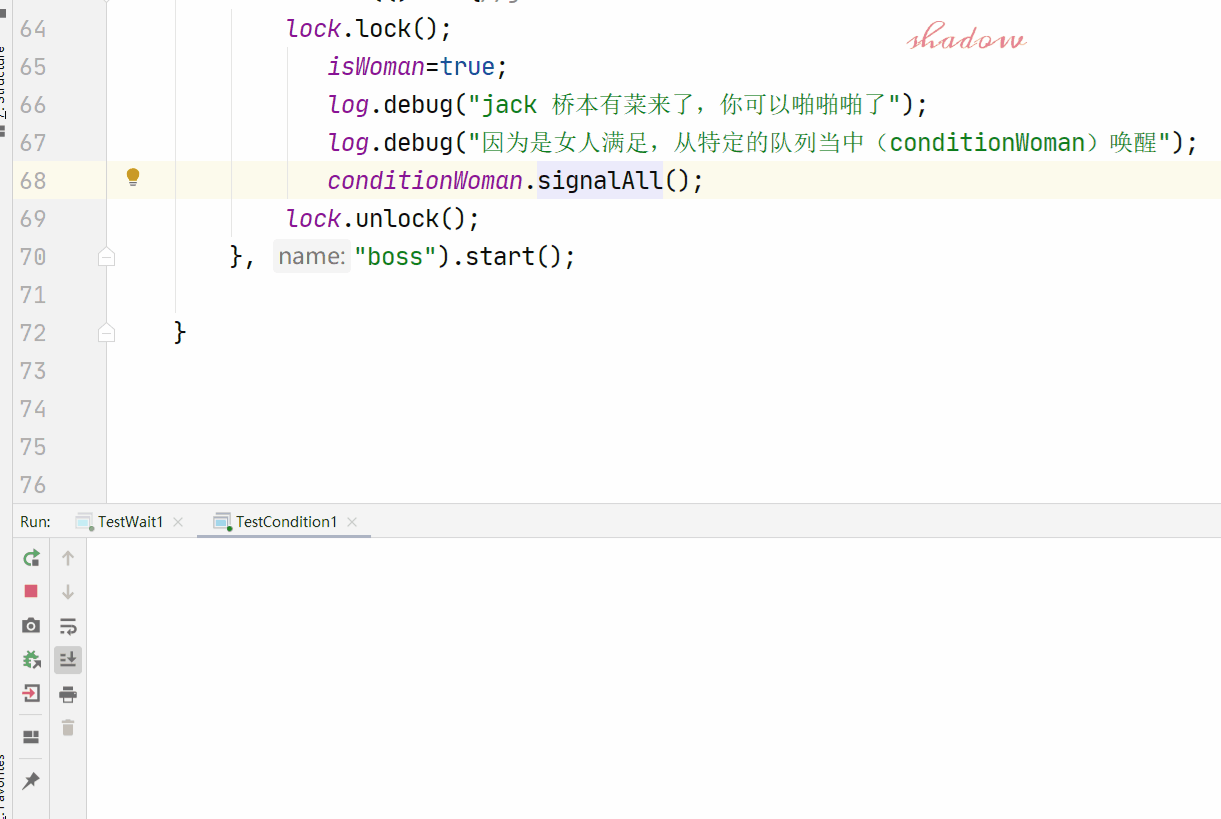The image size is (1221, 819).
Task: Print console output using printer icon
Action: point(68,694)
